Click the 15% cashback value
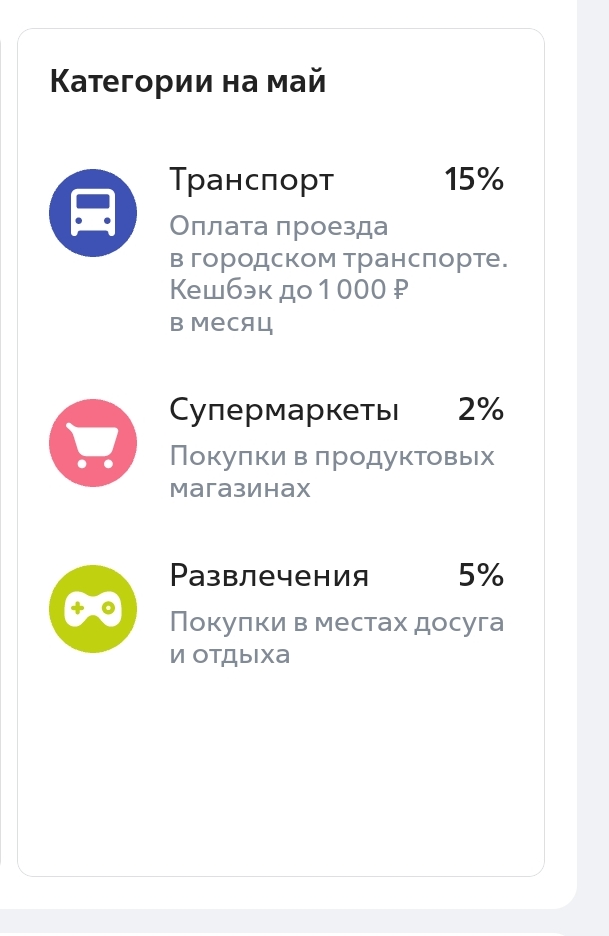609x936 pixels. point(474,180)
